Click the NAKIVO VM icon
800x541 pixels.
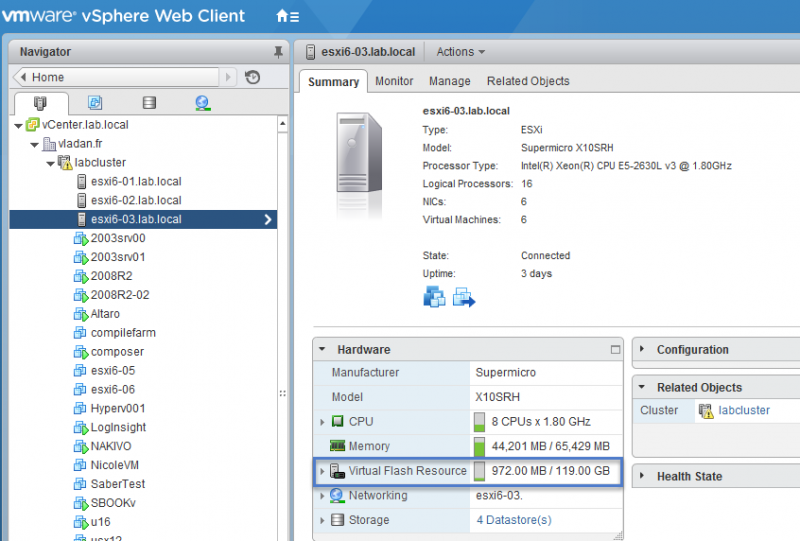81,447
